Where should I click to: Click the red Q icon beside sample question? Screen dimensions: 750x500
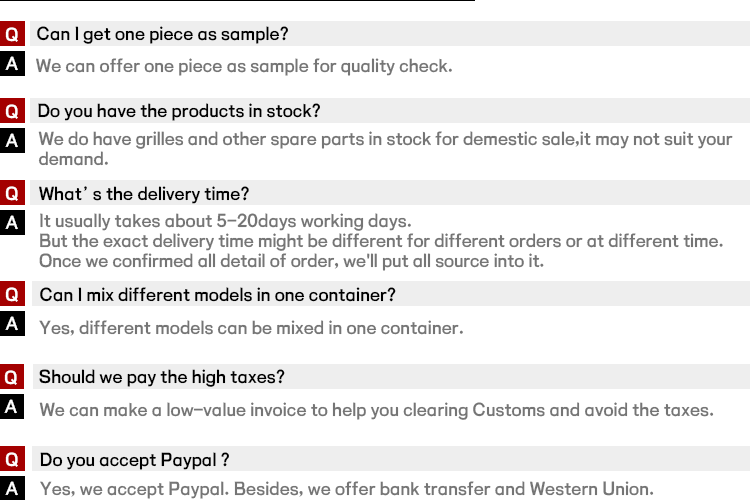point(12,34)
